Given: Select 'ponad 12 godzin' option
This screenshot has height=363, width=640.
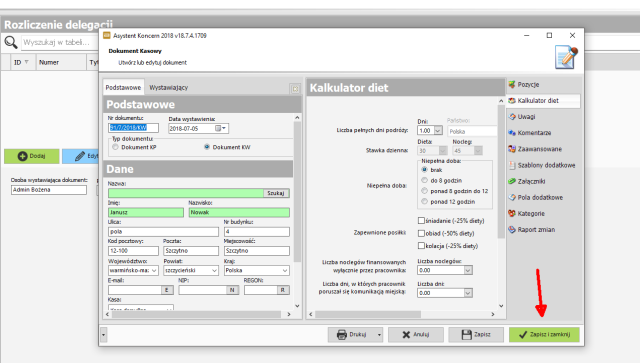Looking at the screenshot, I should pos(424,202).
